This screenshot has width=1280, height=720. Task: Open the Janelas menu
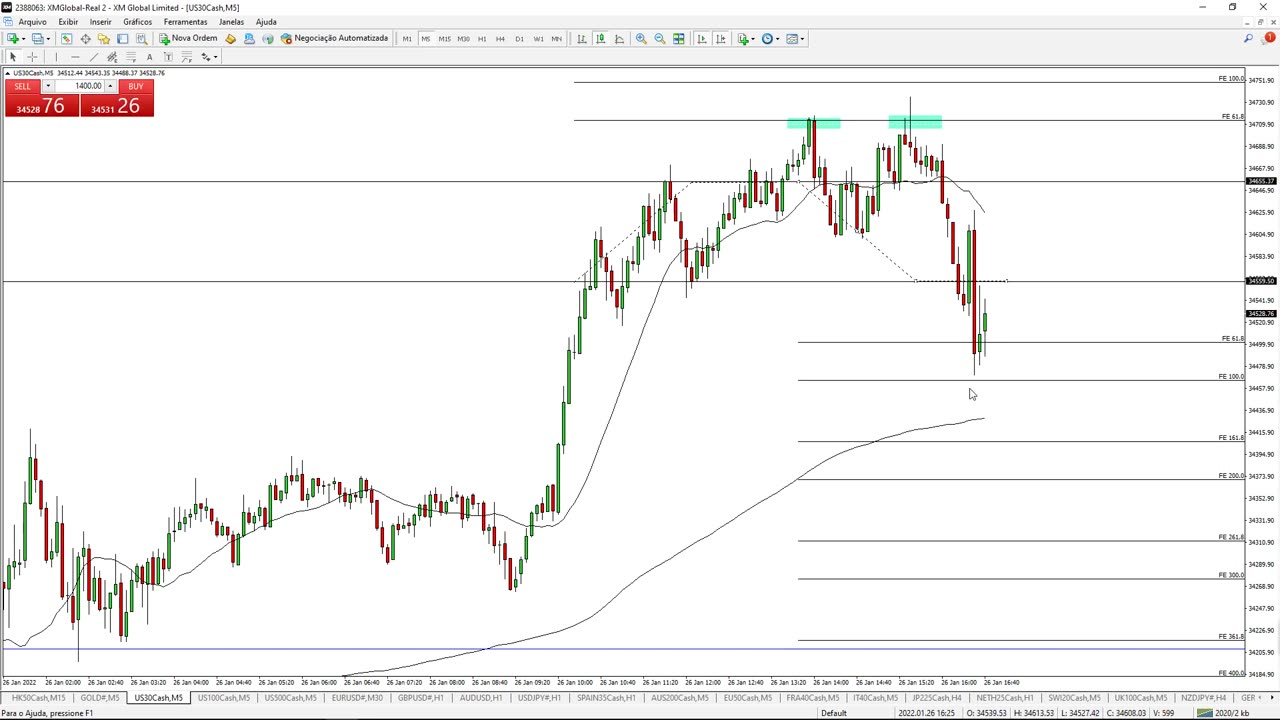[x=231, y=22]
